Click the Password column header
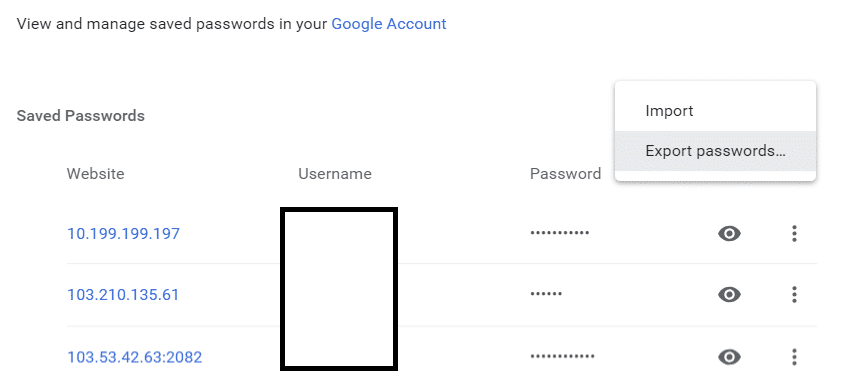The image size is (841, 379). (565, 174)
